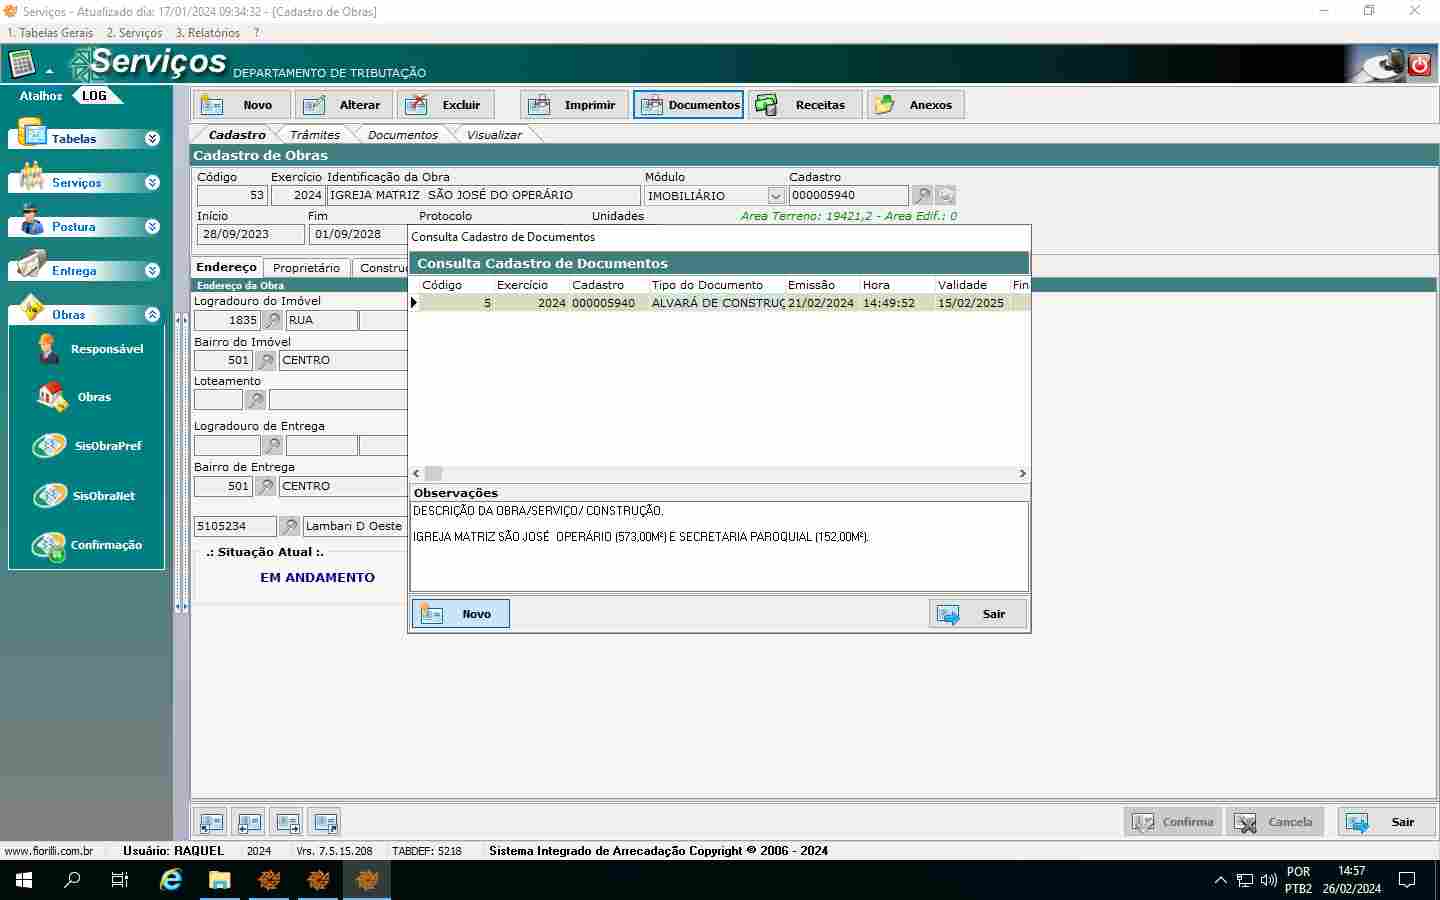Open Internet Explorer from the taskbar
The image size is (1440, 900).
171,880
